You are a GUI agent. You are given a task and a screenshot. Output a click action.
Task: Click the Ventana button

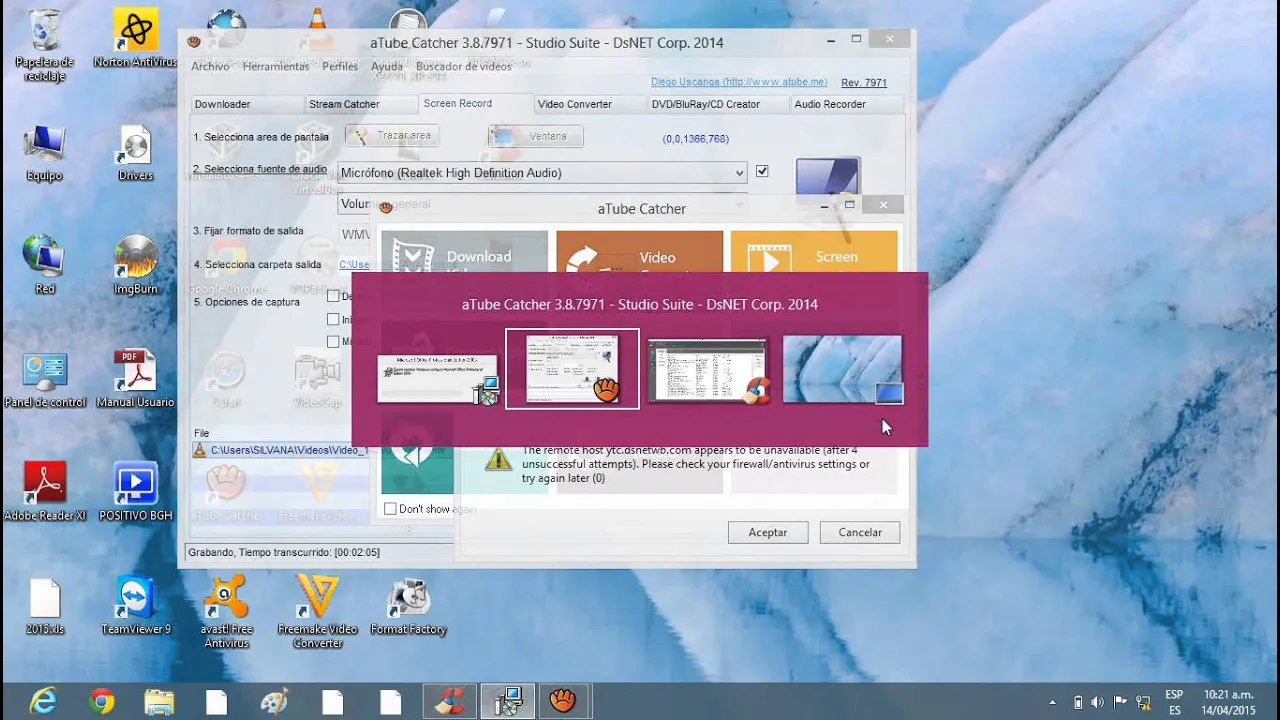(x=535, y=136)
